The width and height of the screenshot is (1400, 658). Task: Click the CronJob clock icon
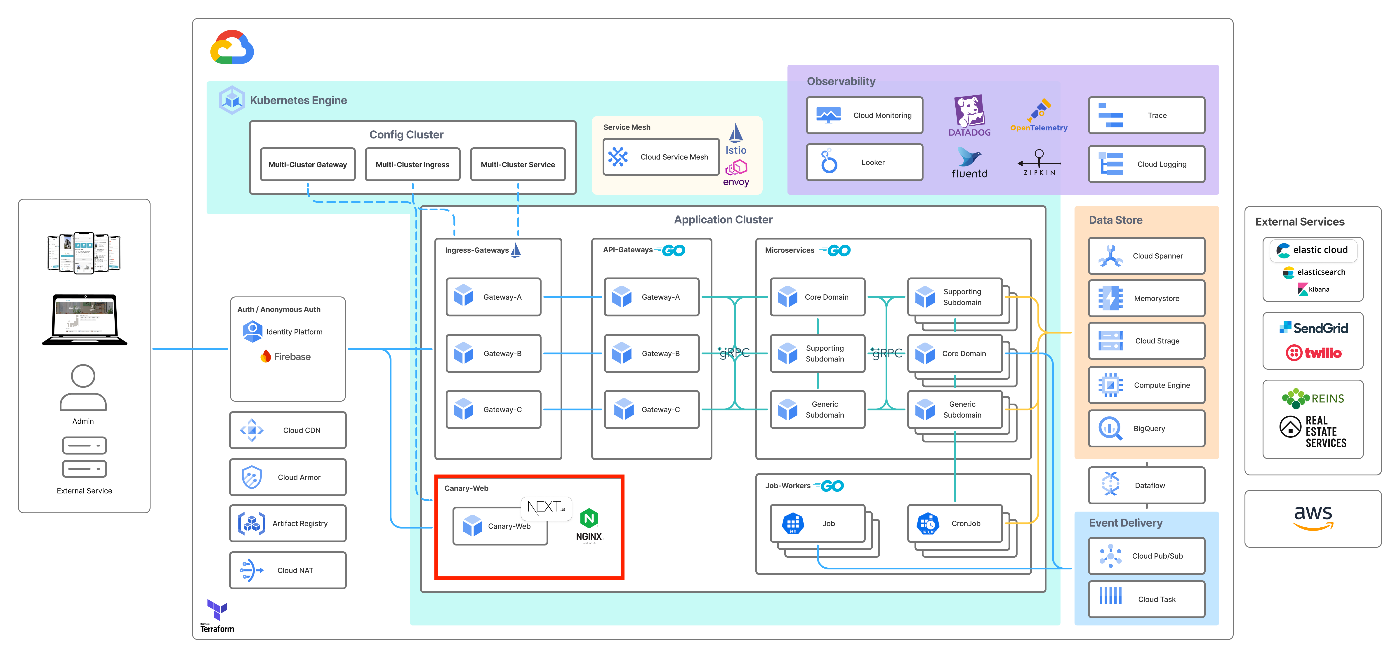coord(926,522)
